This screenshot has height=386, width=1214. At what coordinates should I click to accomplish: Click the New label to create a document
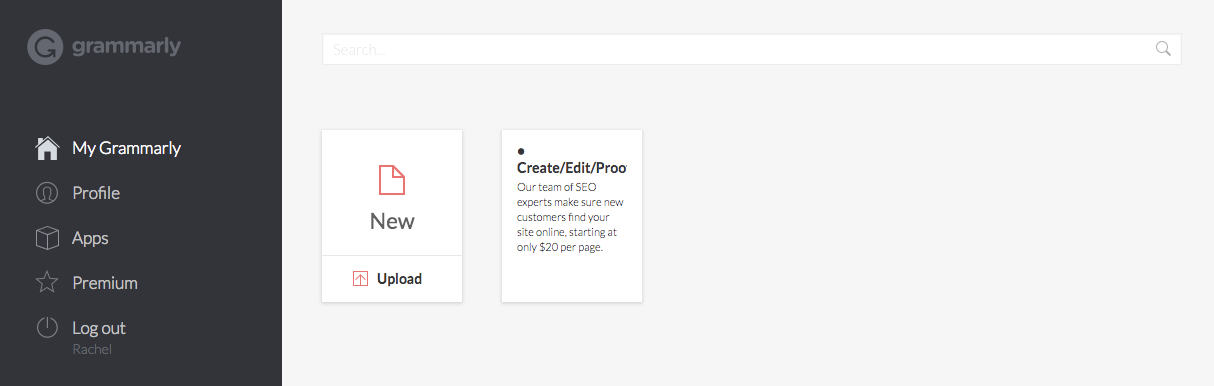pos(392,221)
